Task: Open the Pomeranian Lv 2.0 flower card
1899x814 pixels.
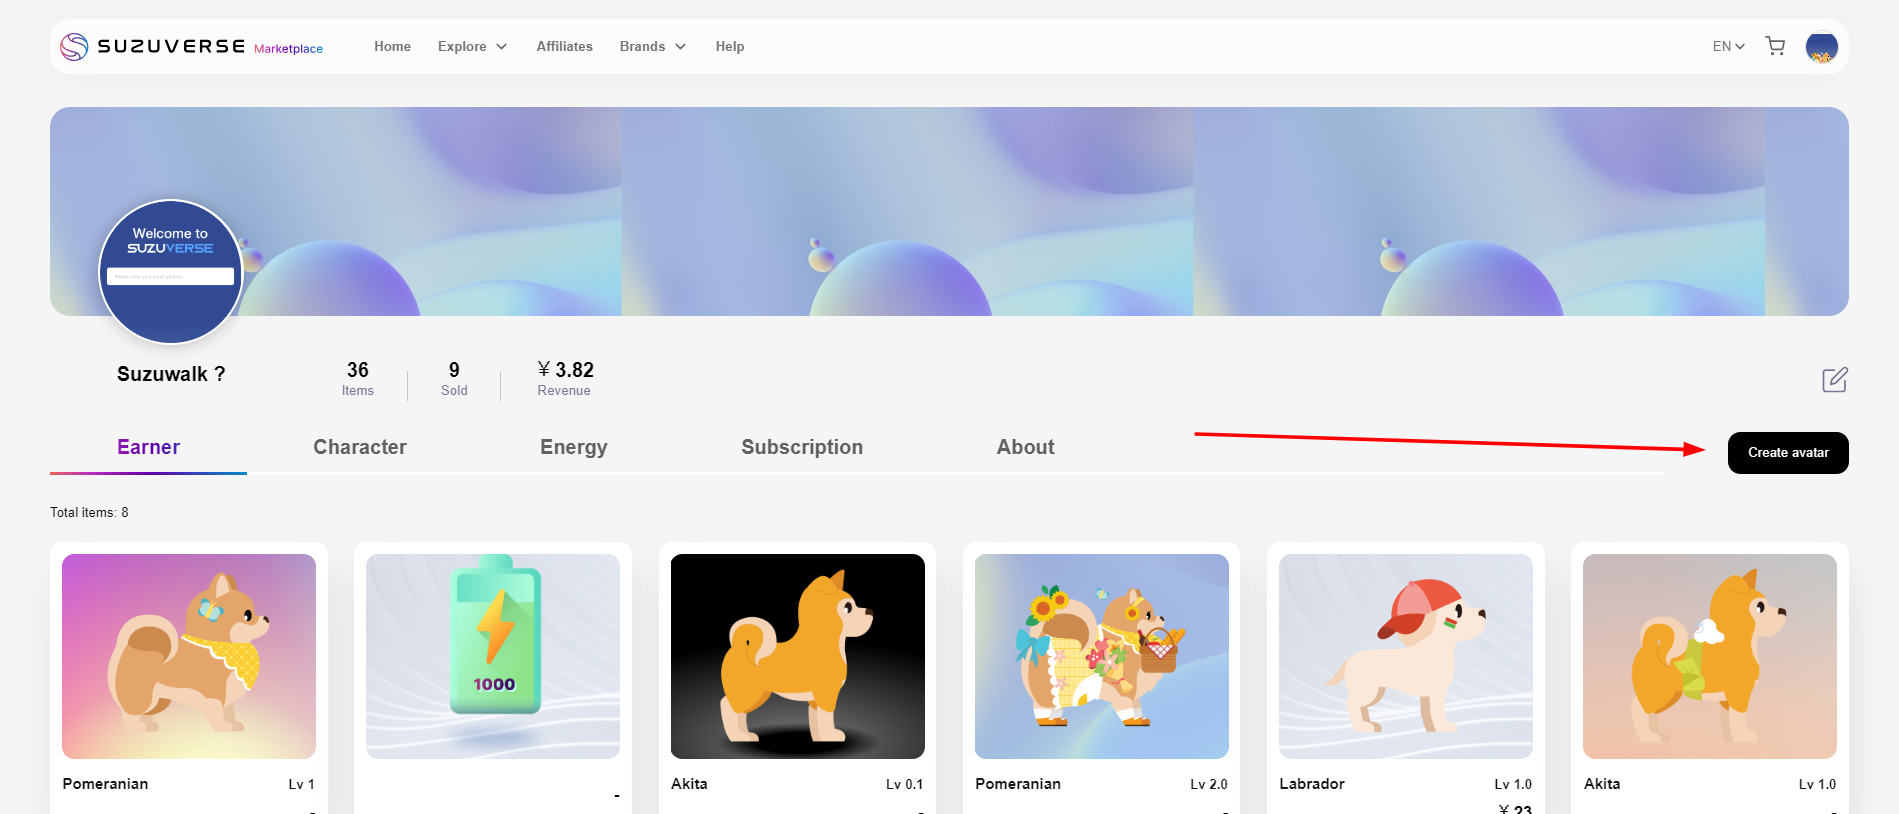Action: [1101, 656]
